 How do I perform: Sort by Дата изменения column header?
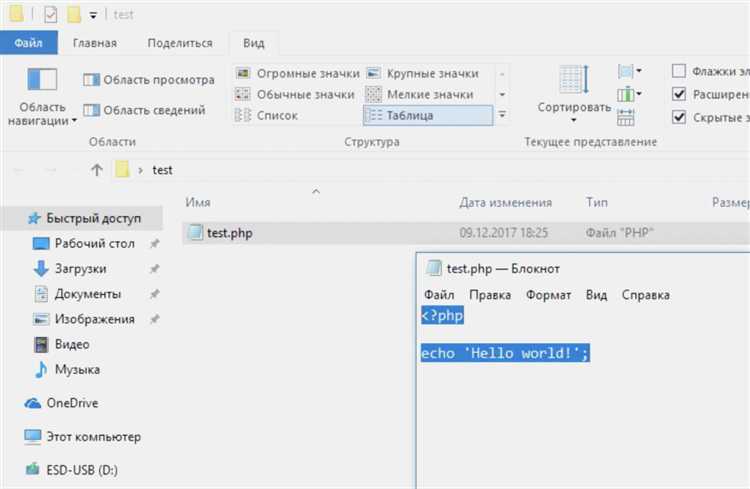[x=506, y=202]
